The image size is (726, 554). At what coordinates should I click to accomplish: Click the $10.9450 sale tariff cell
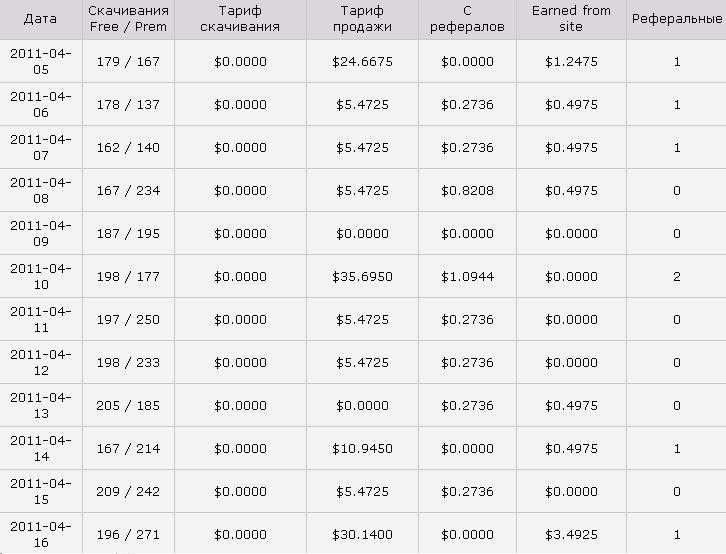[362, 449]
